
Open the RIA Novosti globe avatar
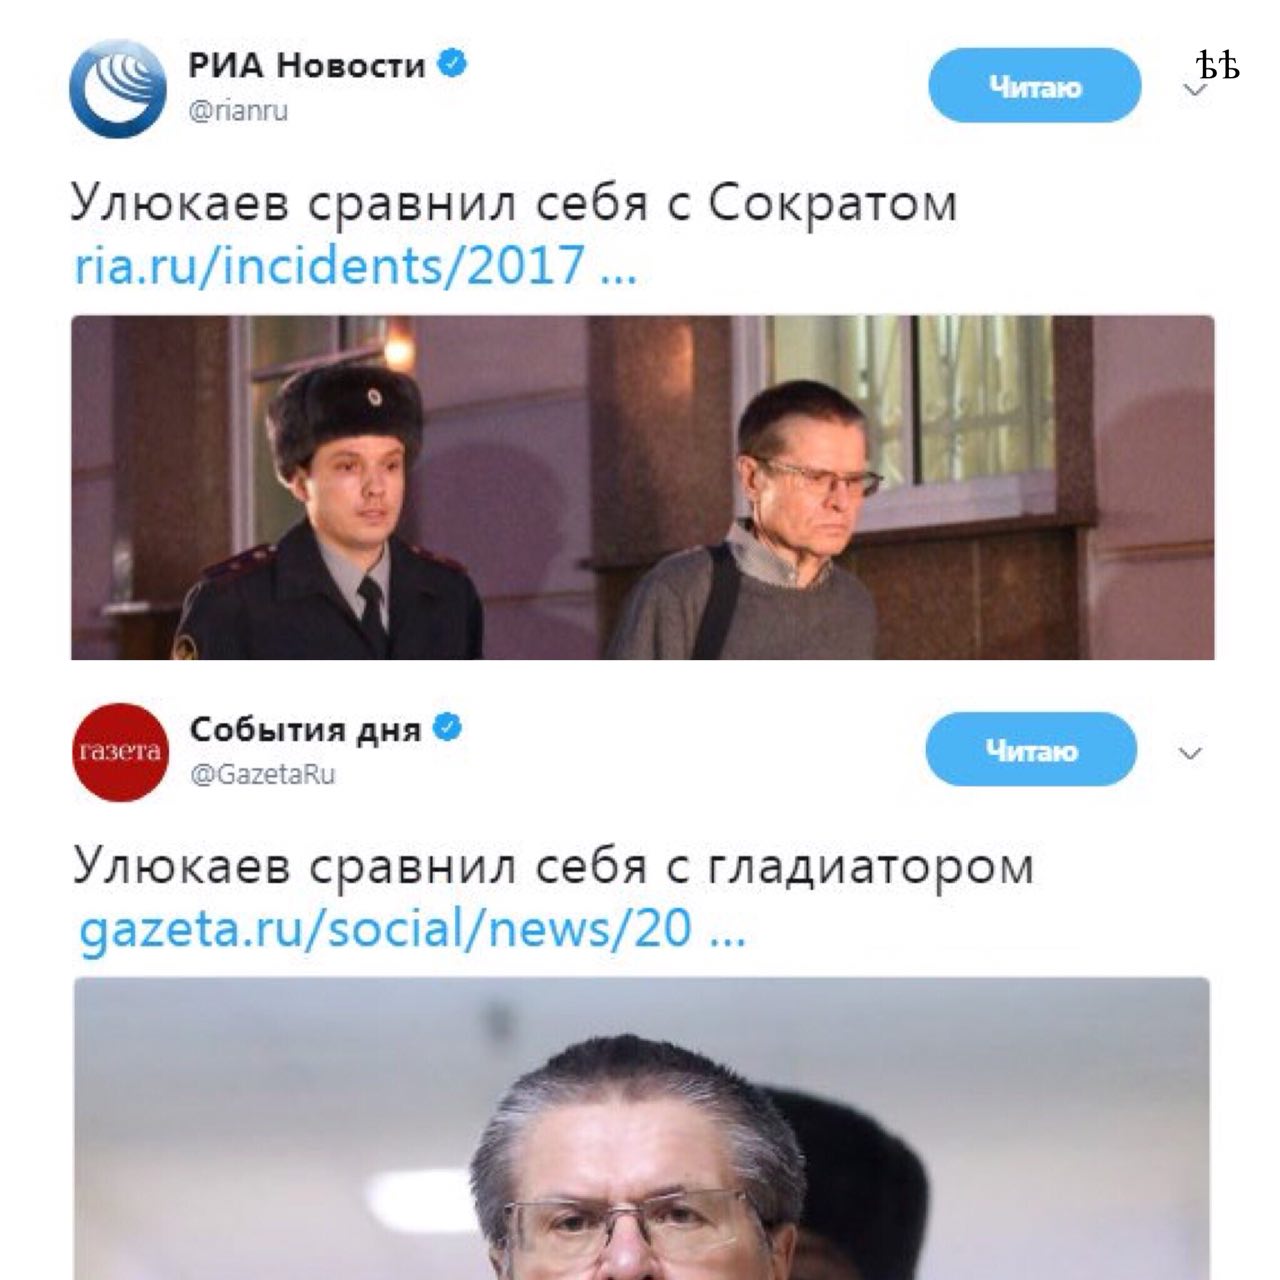[x=118, y=88]
